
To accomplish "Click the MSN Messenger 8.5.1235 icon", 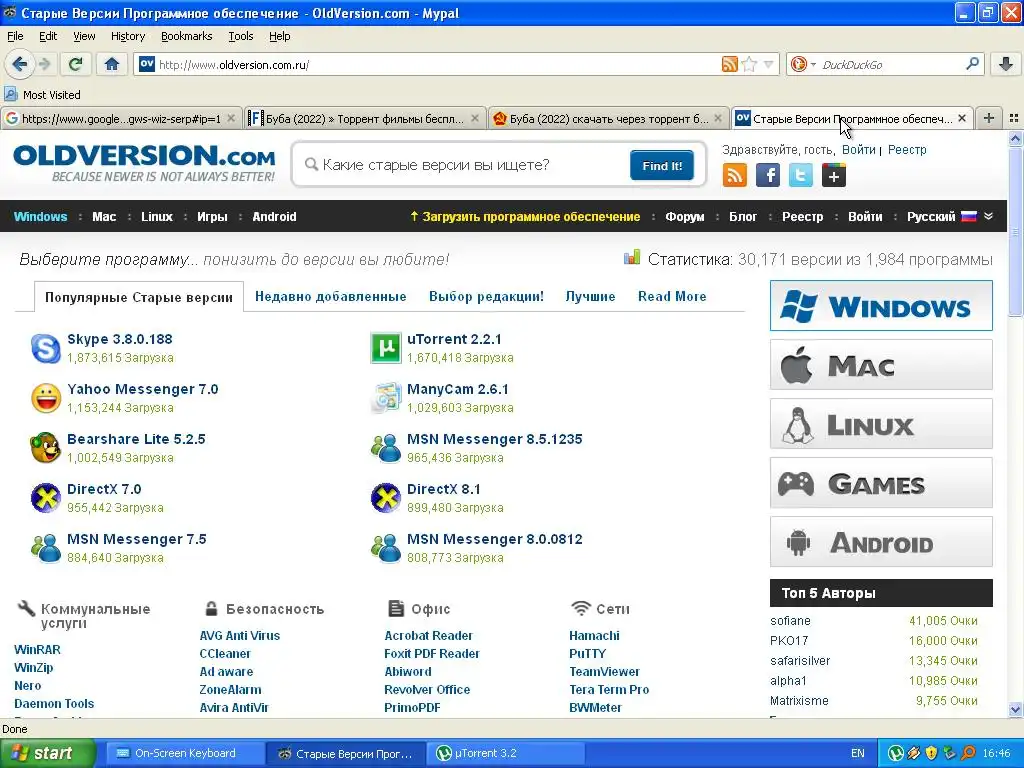I will [x=386, y=448].
